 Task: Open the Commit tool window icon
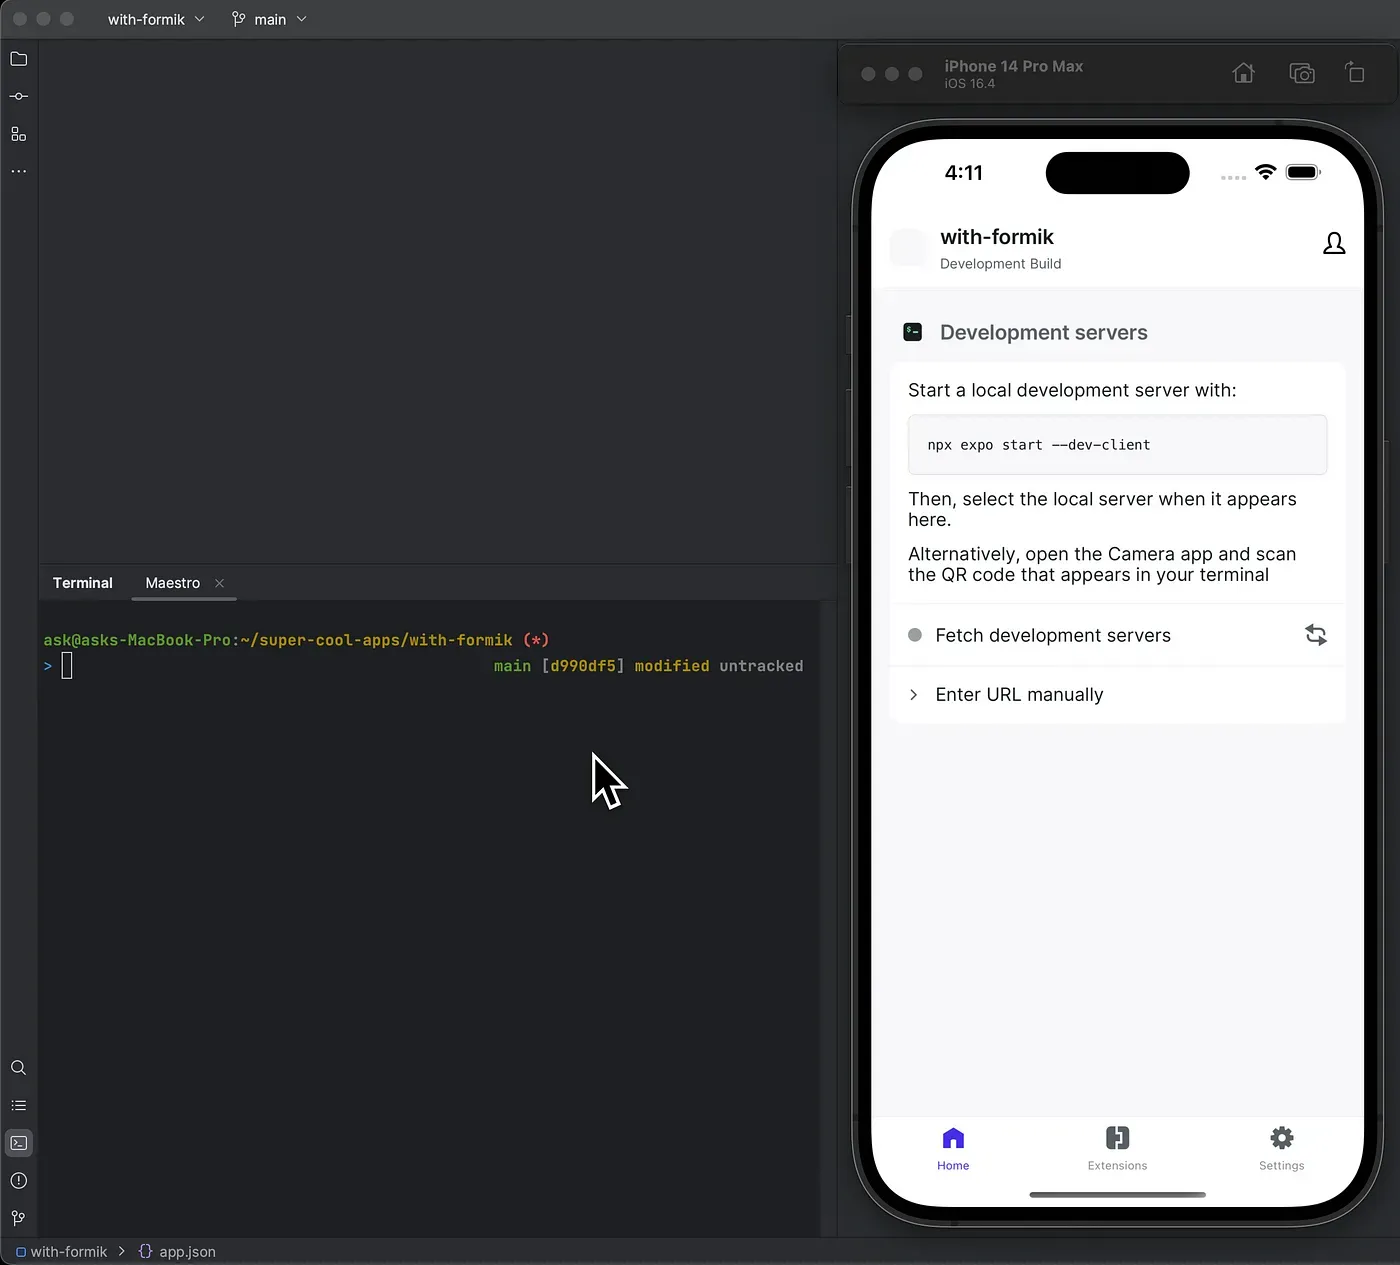[x=18, y=96]
